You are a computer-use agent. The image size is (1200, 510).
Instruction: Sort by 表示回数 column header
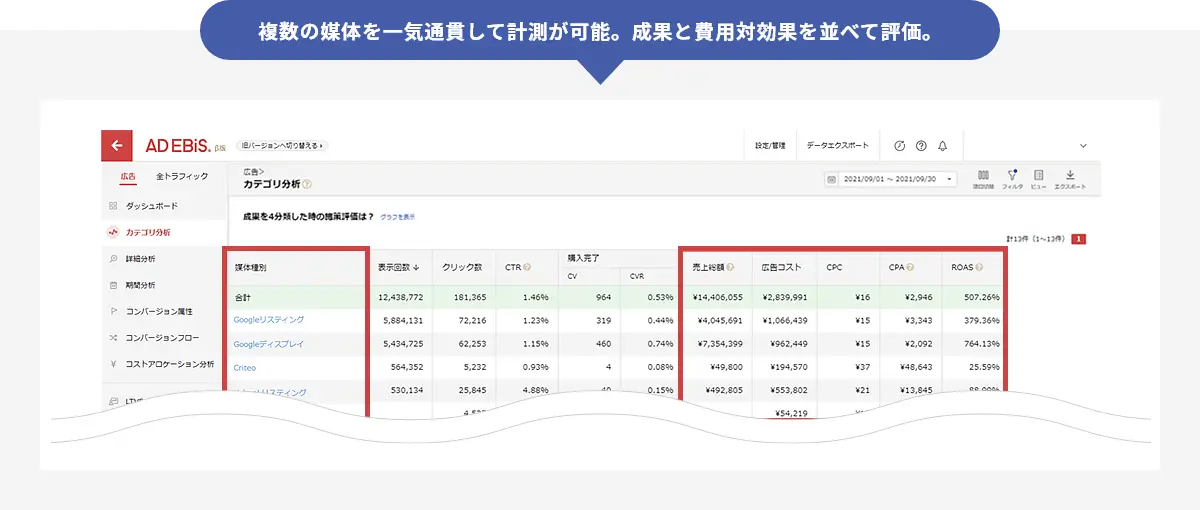(398, 268)
